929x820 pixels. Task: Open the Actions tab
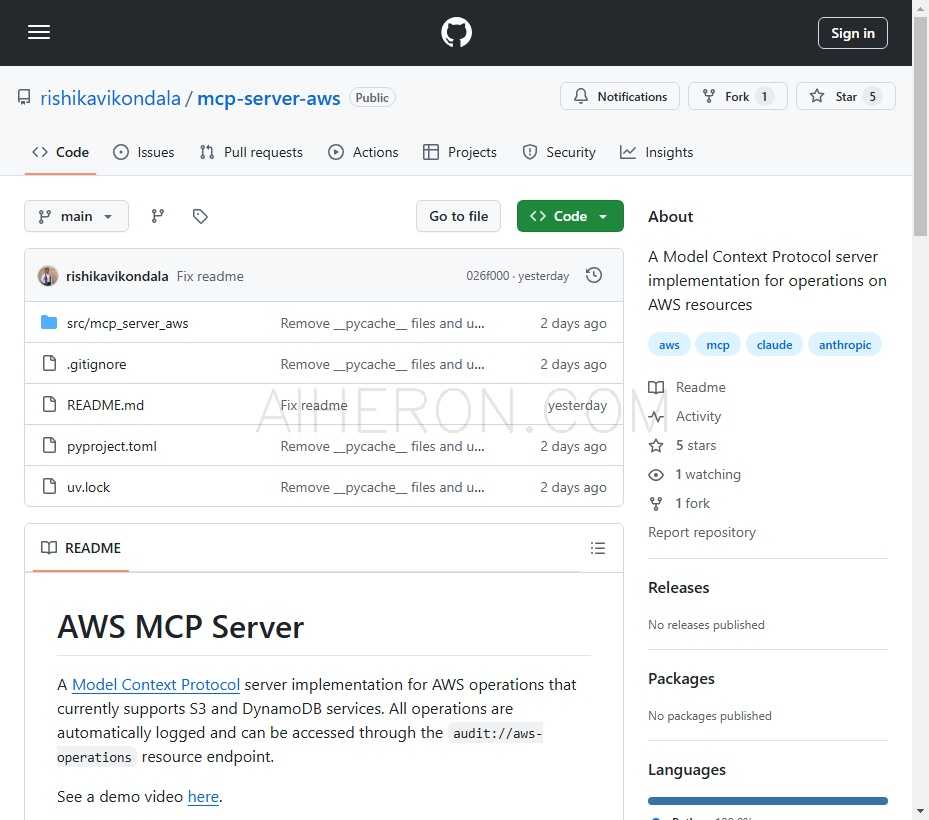coord(363,152)
